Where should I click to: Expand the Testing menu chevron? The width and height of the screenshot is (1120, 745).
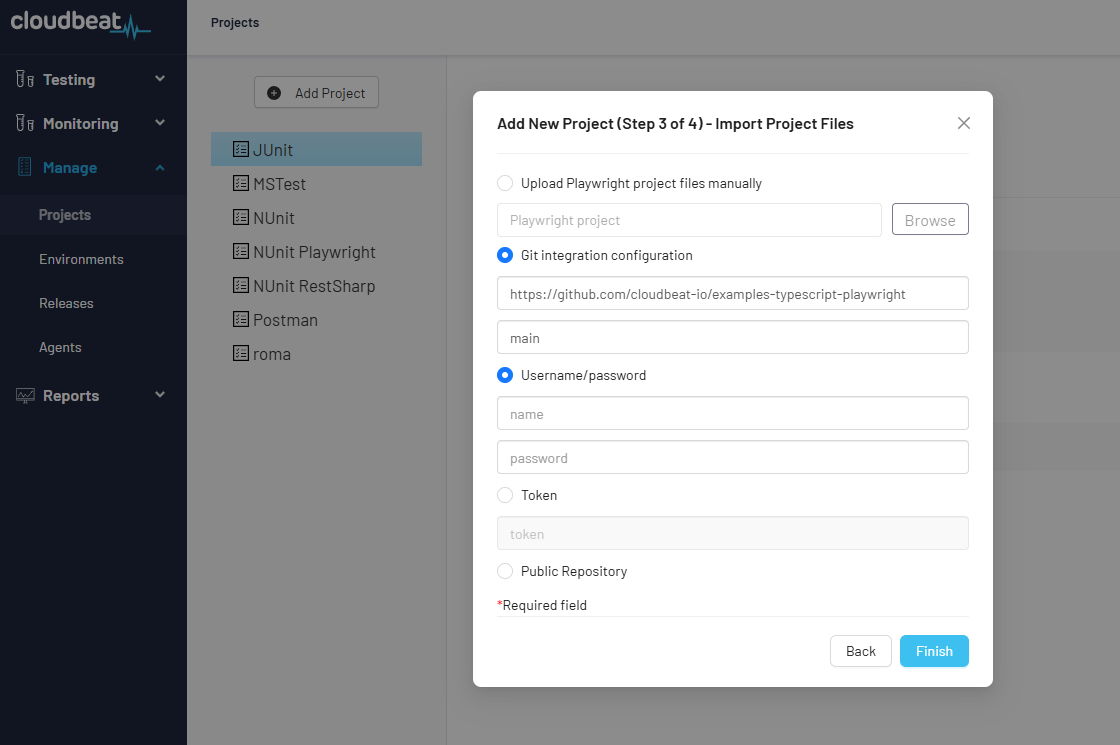pos(160,79)
